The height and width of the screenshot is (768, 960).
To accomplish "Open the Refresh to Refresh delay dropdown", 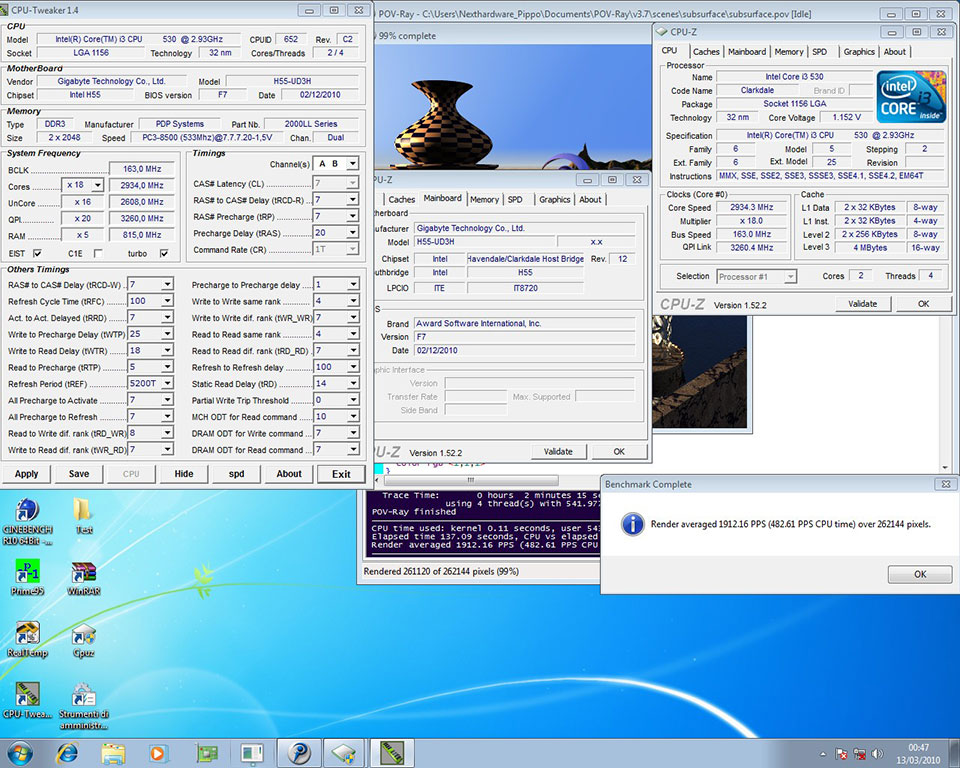I will pos(353,367).
